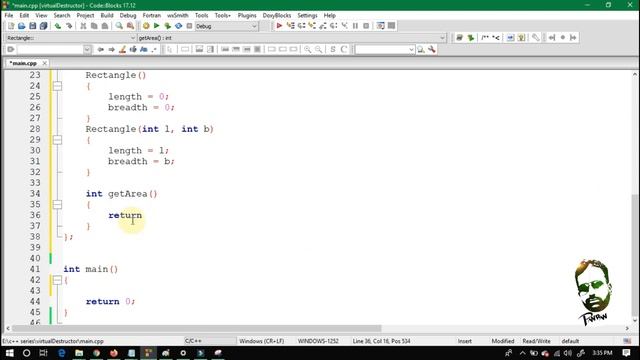Click the Stop debugger icon
The width and height of the screenshot is (640, 360).
point(366,26)
